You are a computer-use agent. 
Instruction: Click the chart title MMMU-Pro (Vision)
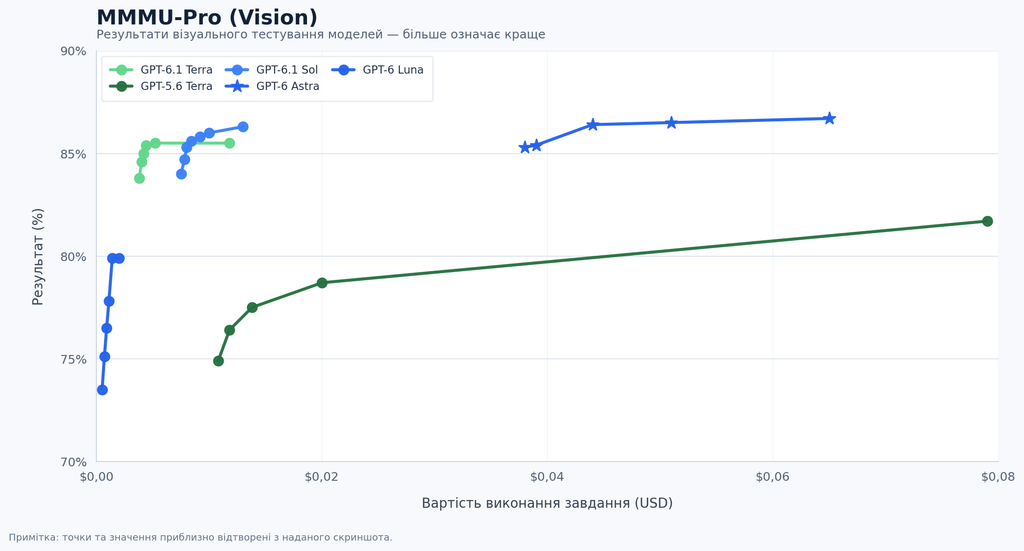click(x=207, y=17)
